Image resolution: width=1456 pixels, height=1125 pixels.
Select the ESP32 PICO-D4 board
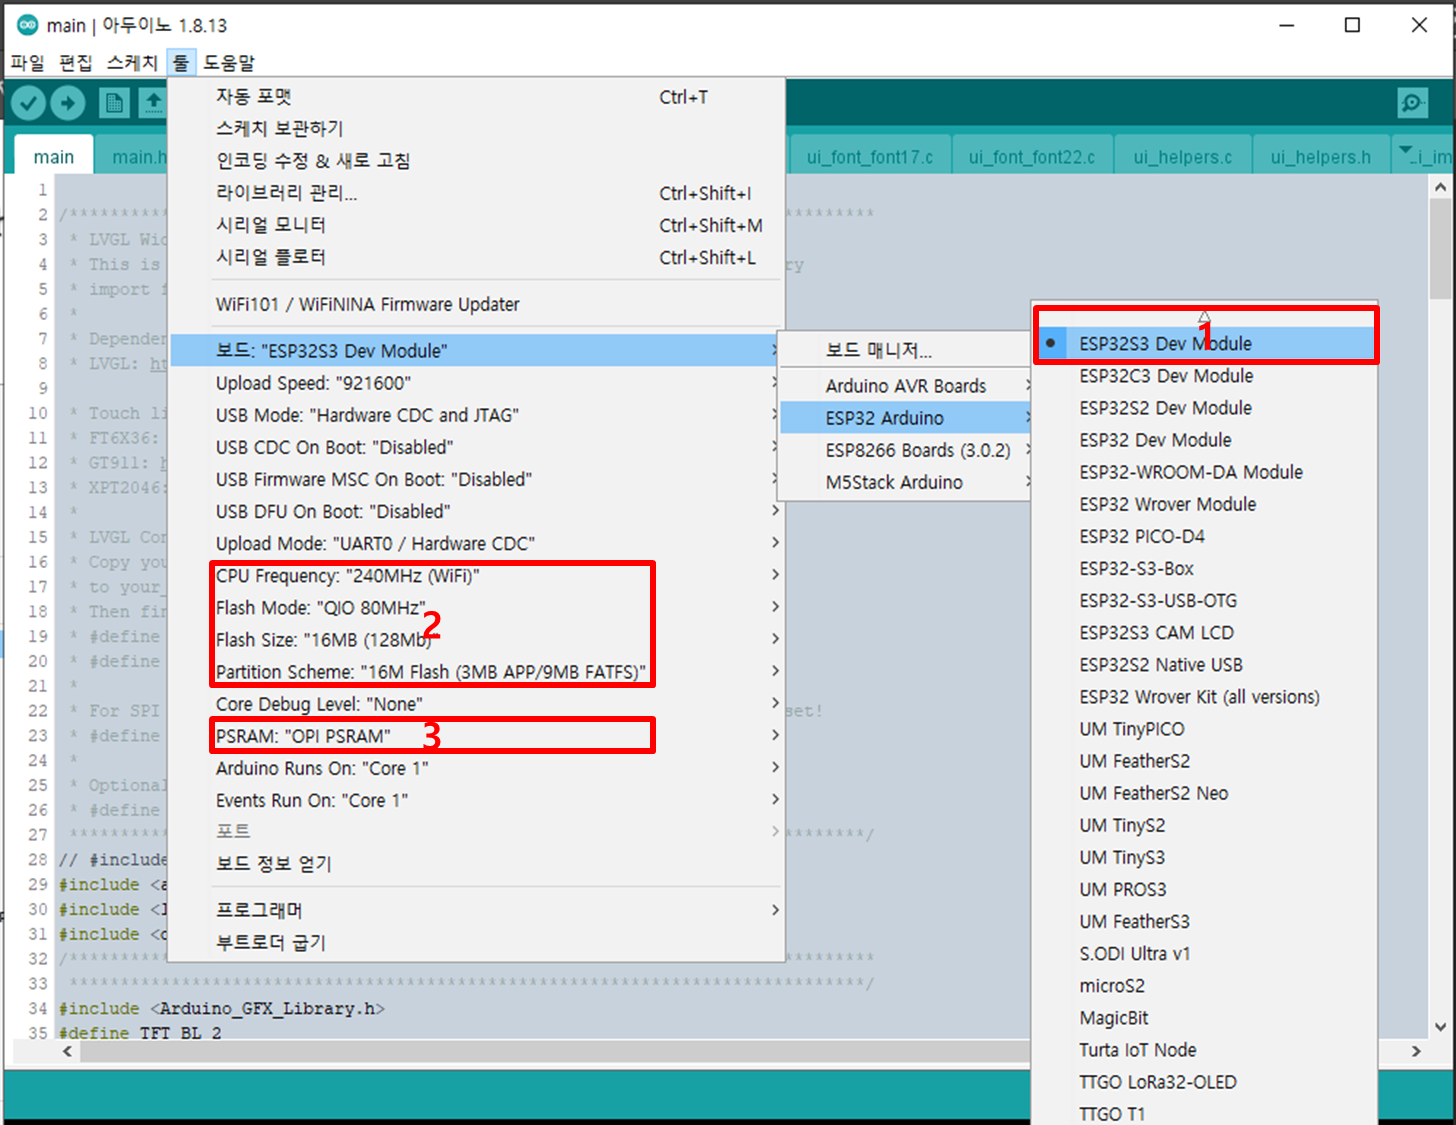[1205, 536]
